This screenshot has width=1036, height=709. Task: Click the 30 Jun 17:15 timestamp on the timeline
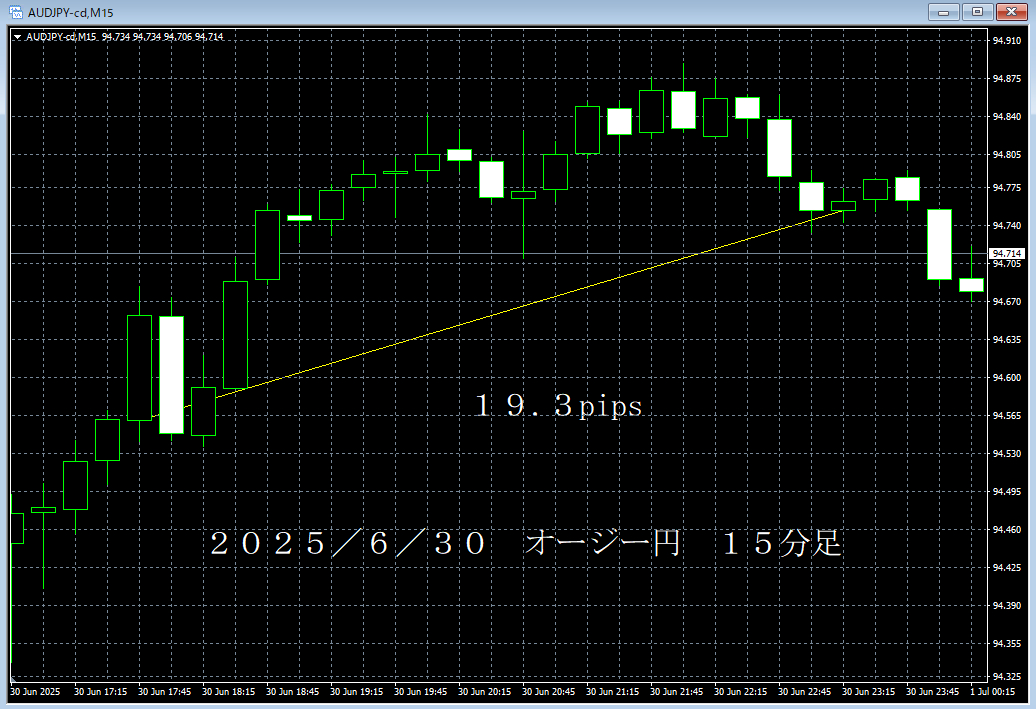tap(100, 690)
